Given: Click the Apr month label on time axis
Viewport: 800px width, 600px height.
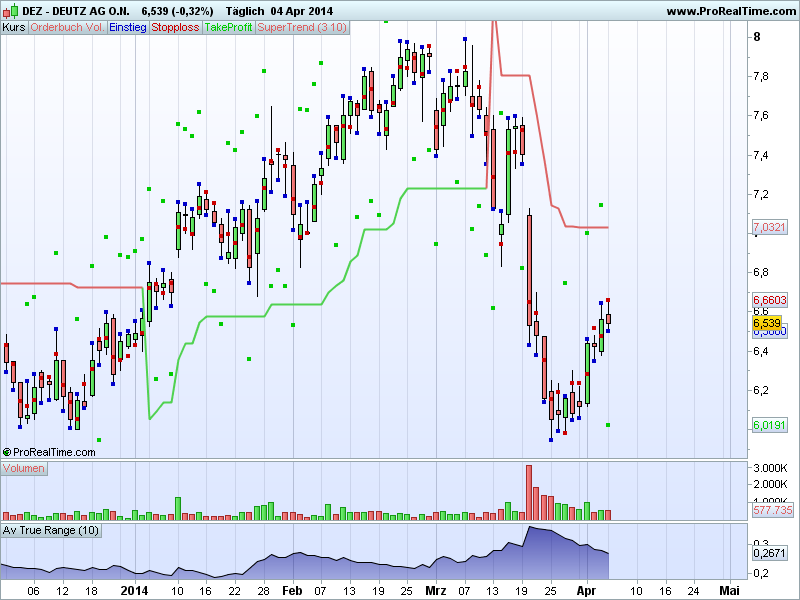Looking at the screenshot, I should (x=586, y=591).
